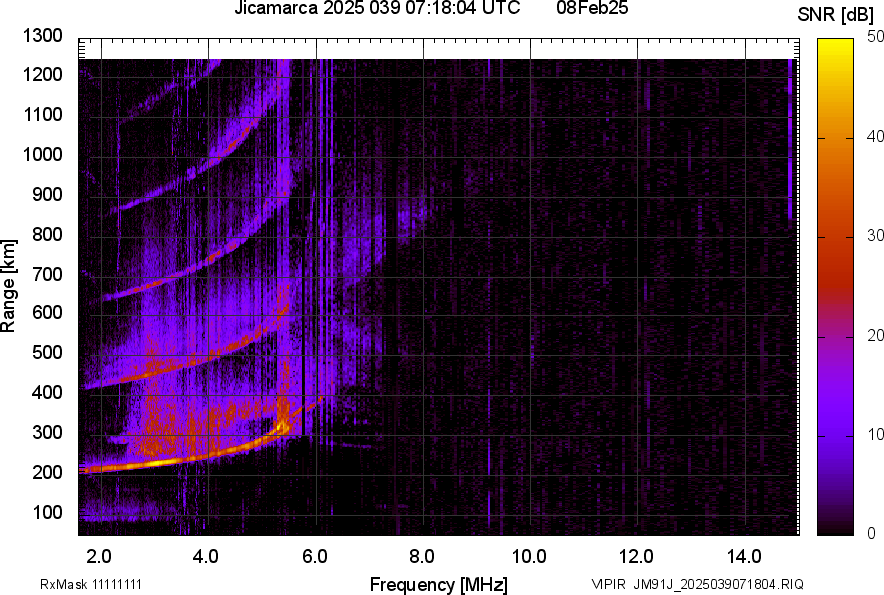Click the 'SNR [dB]' colorbar label
This screenshot has height=595, width=884.
tap(835, 15)
